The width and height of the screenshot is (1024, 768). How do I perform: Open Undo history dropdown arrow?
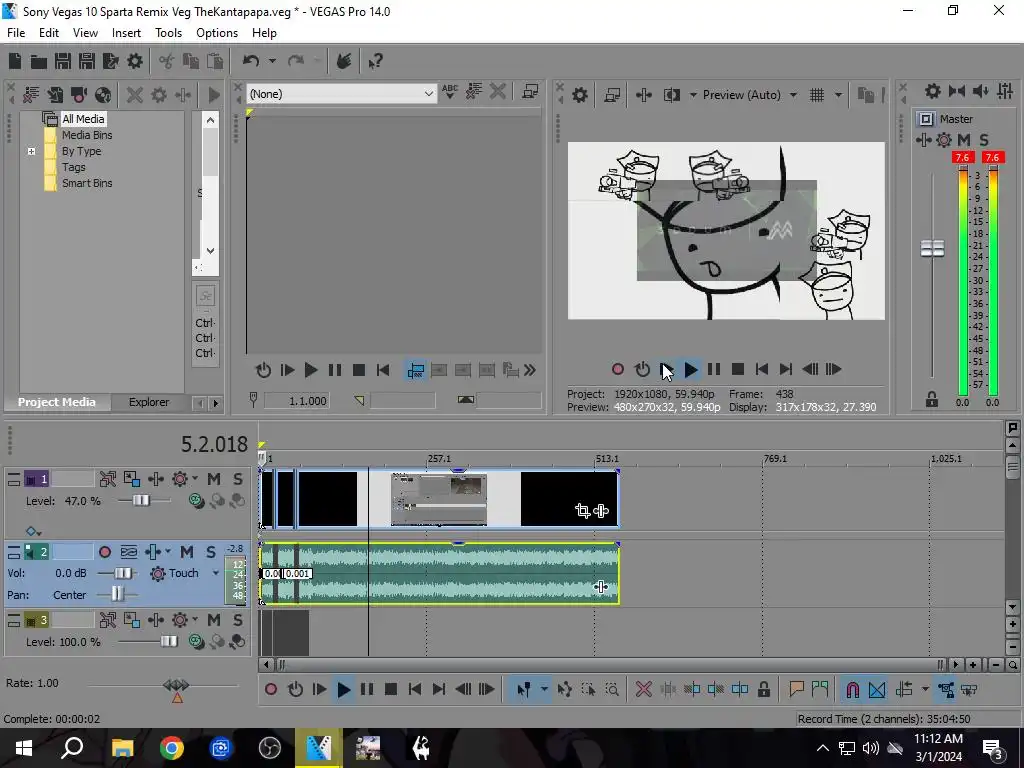(272, 61)
